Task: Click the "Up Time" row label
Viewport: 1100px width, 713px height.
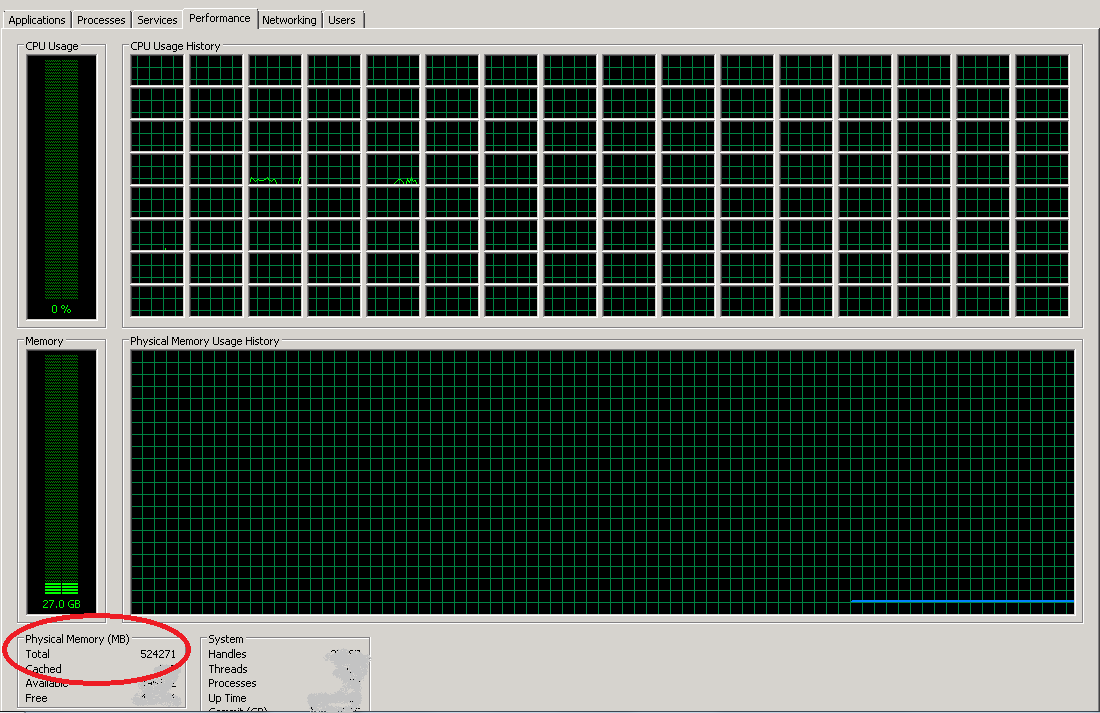Action: (227, 698)
